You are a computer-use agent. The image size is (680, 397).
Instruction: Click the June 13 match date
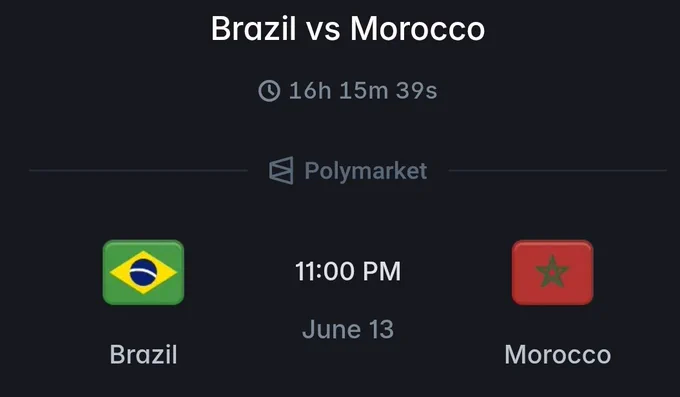coord(348,329)
